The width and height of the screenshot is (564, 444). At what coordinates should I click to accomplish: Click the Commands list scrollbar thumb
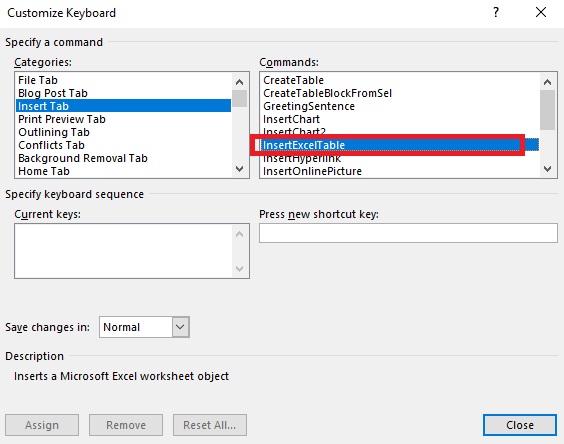tap(547, 110)
